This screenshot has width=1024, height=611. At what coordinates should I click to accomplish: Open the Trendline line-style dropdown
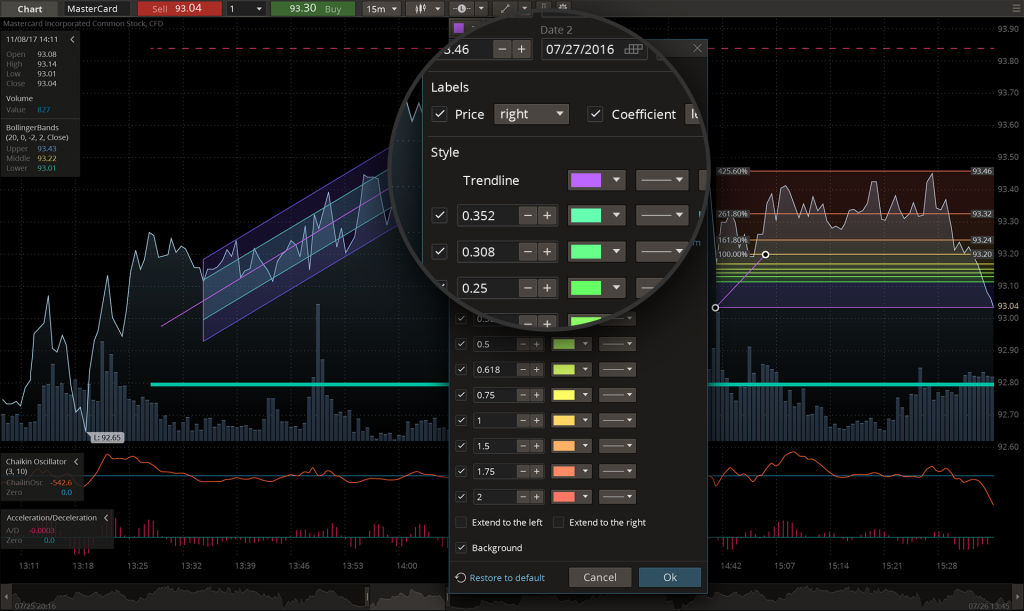tap(661, 180)
